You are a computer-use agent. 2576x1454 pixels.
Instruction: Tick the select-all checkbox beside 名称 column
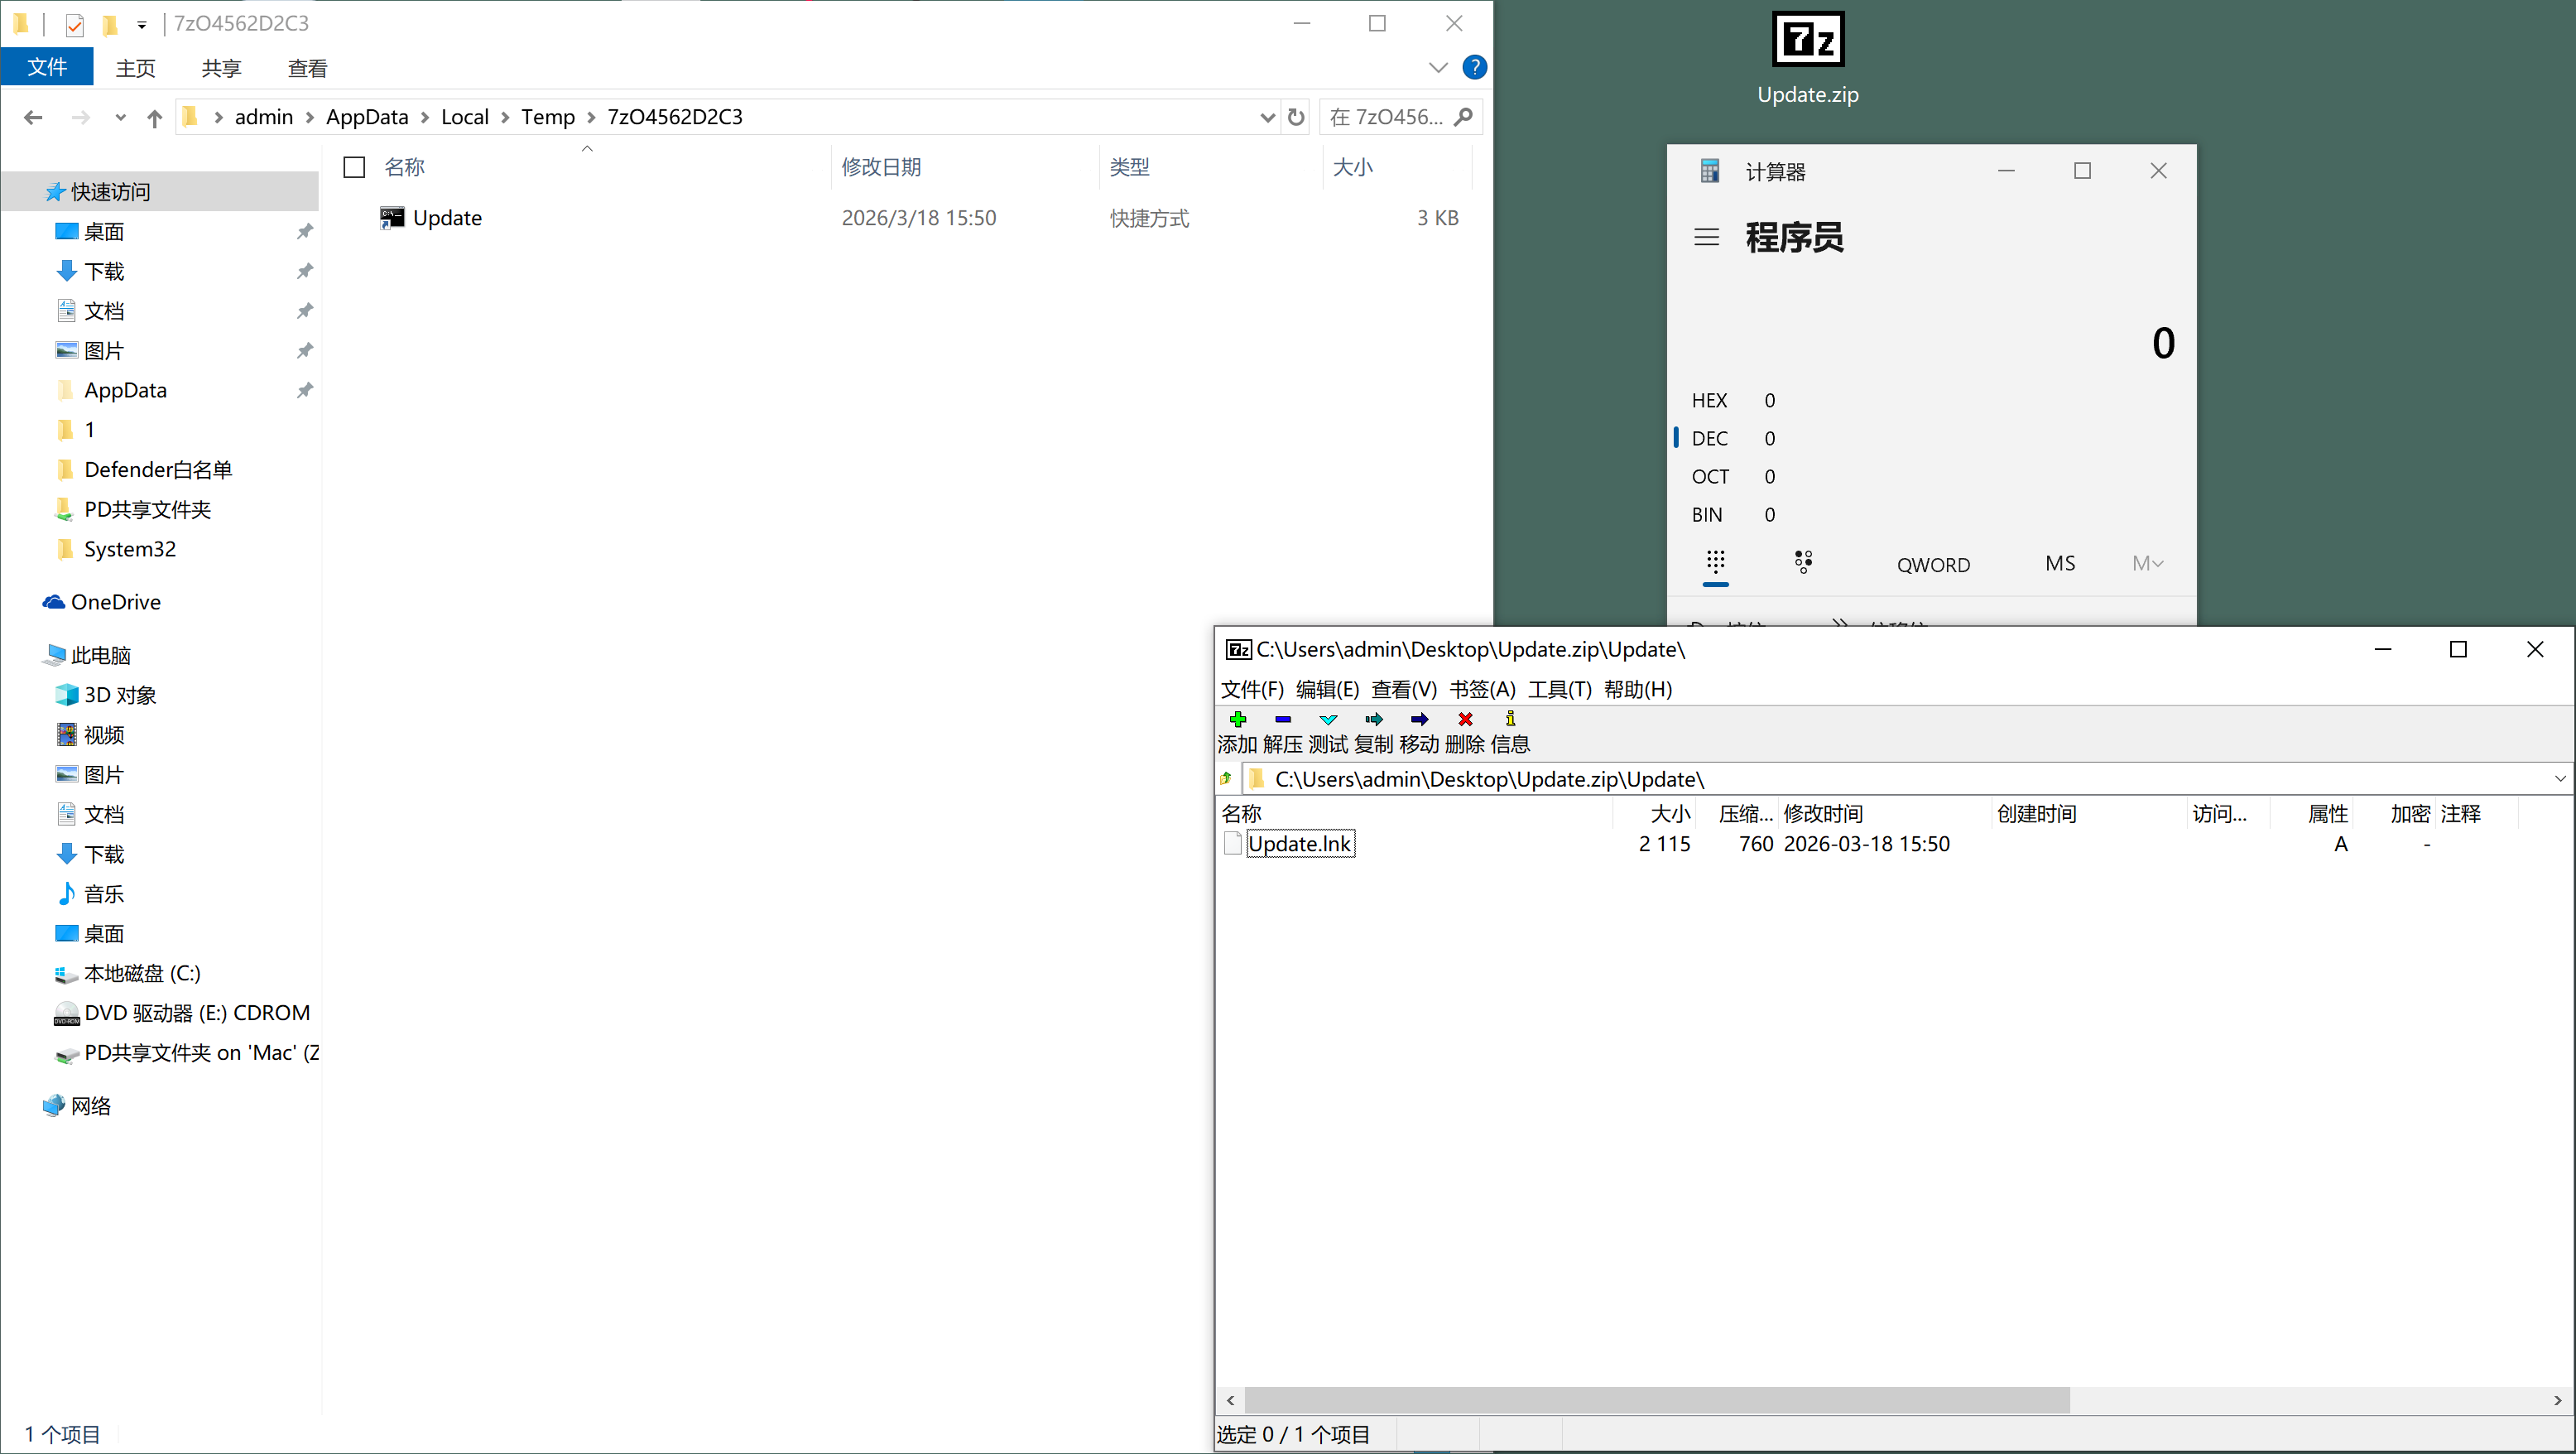tap(354, 167)
